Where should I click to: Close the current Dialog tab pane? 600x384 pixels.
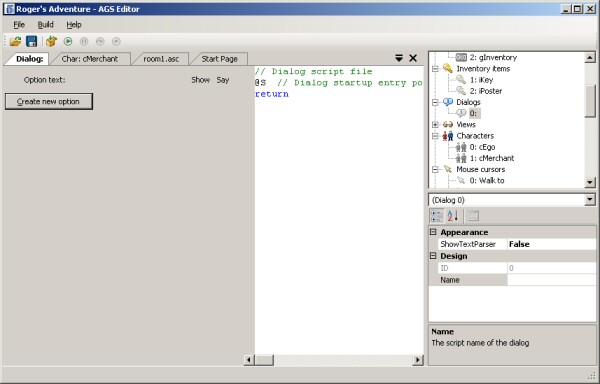point(413,58)
